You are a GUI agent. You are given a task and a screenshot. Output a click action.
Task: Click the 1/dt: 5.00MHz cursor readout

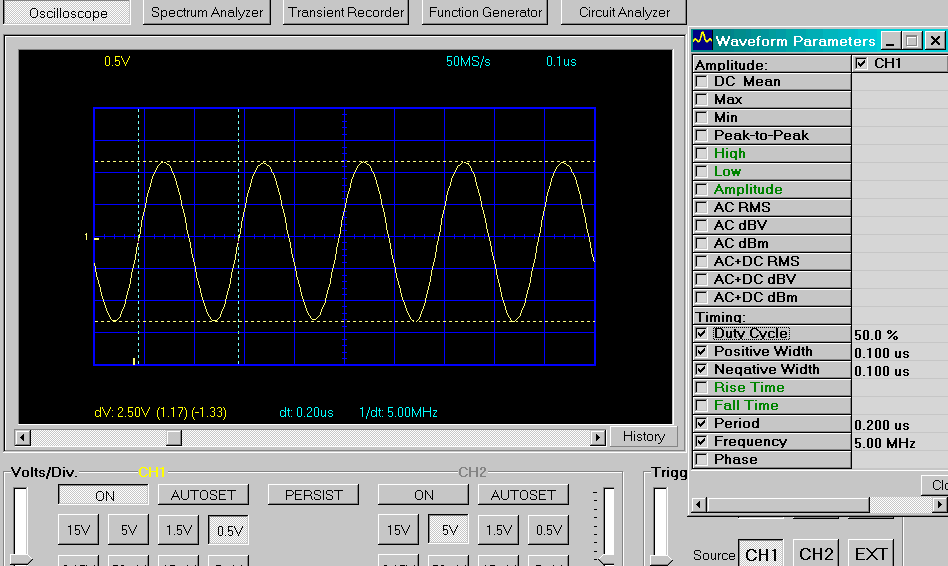[398, 412]
